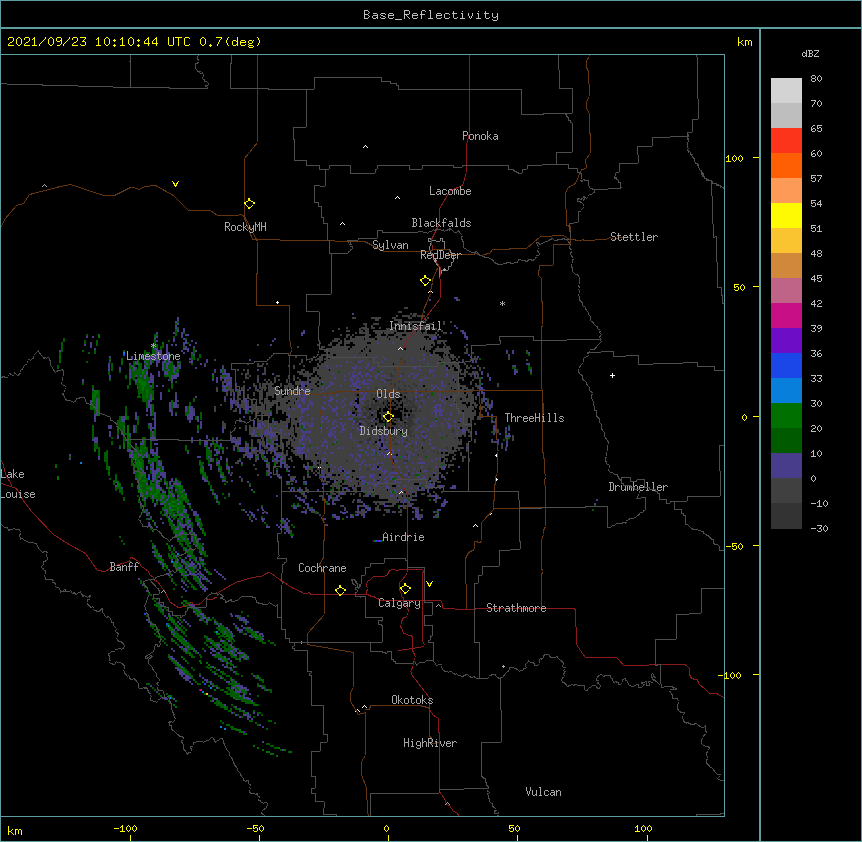
Task: Select the magenta swatch between 42 and 39
Action: point(786,316)
